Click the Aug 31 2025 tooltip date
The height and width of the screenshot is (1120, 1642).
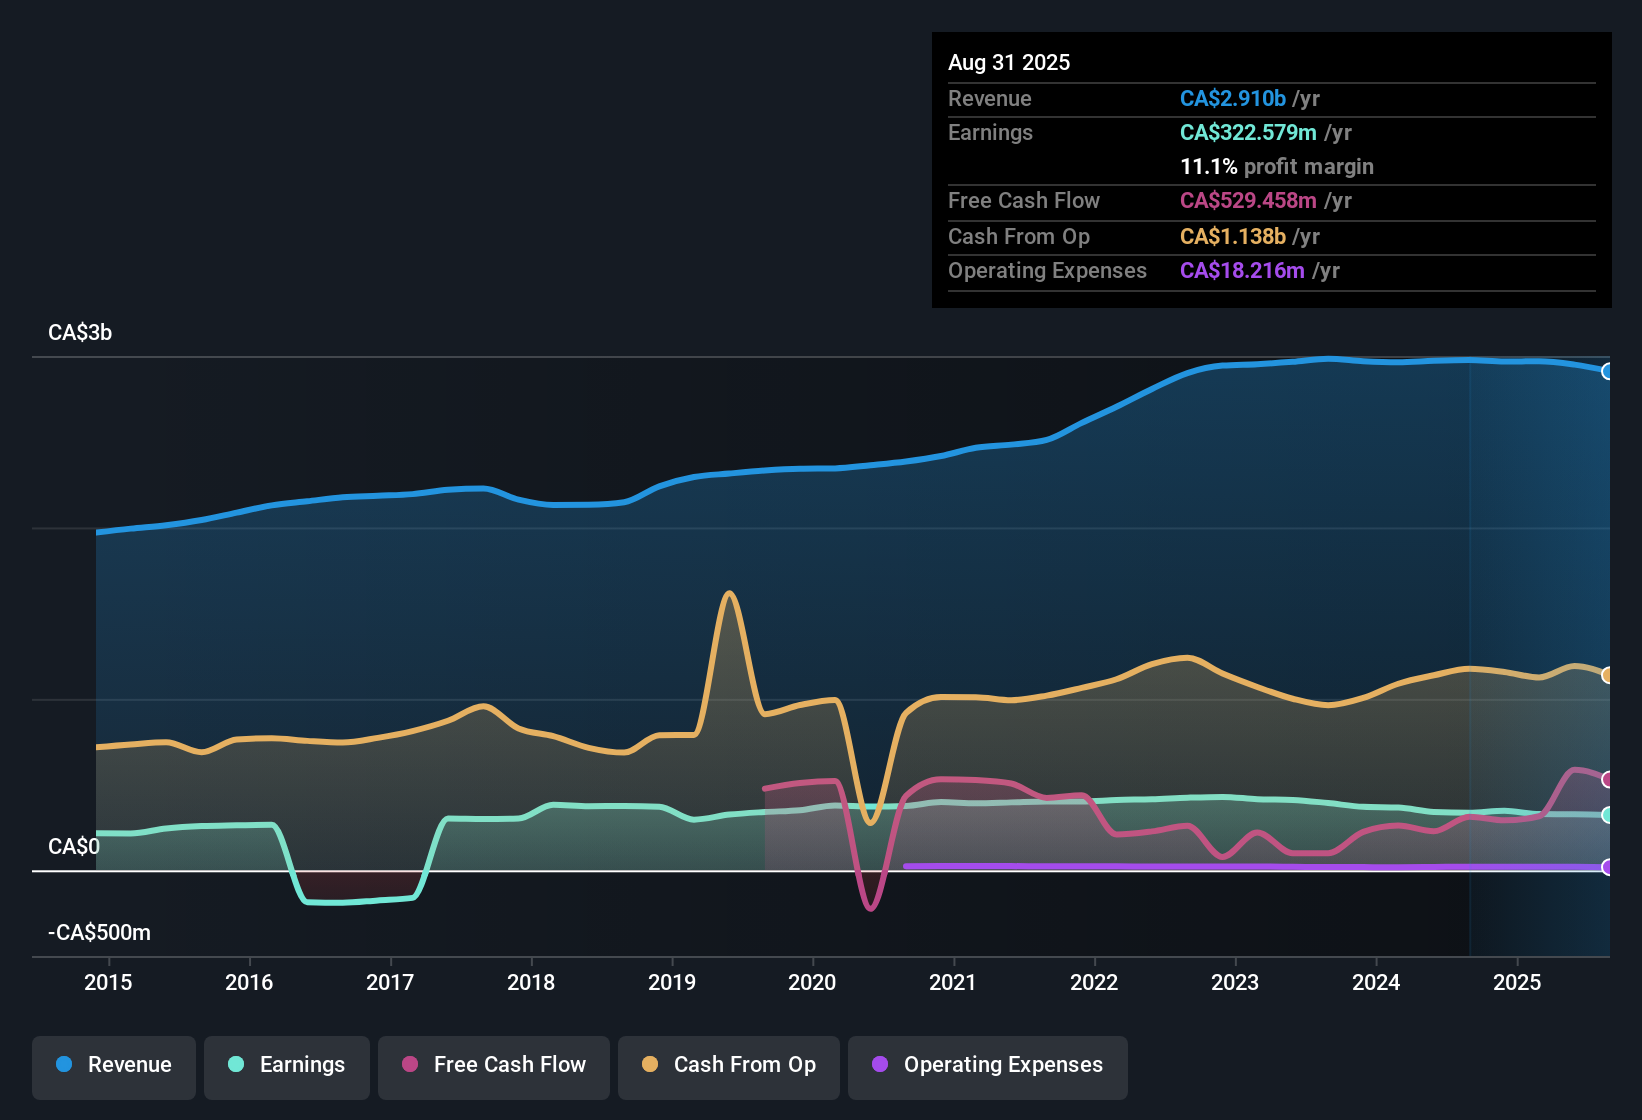pyautogui.click(x=1009, y=62)
